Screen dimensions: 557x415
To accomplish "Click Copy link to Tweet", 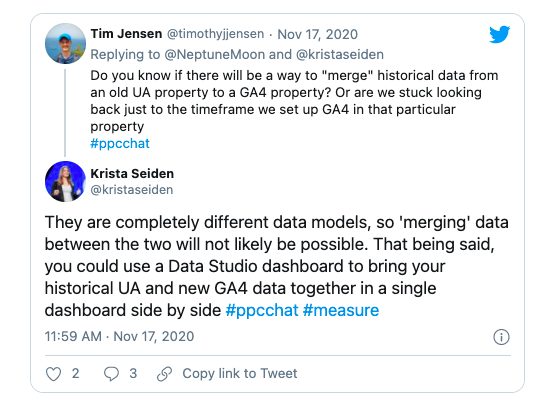I will tap(240, 373).
